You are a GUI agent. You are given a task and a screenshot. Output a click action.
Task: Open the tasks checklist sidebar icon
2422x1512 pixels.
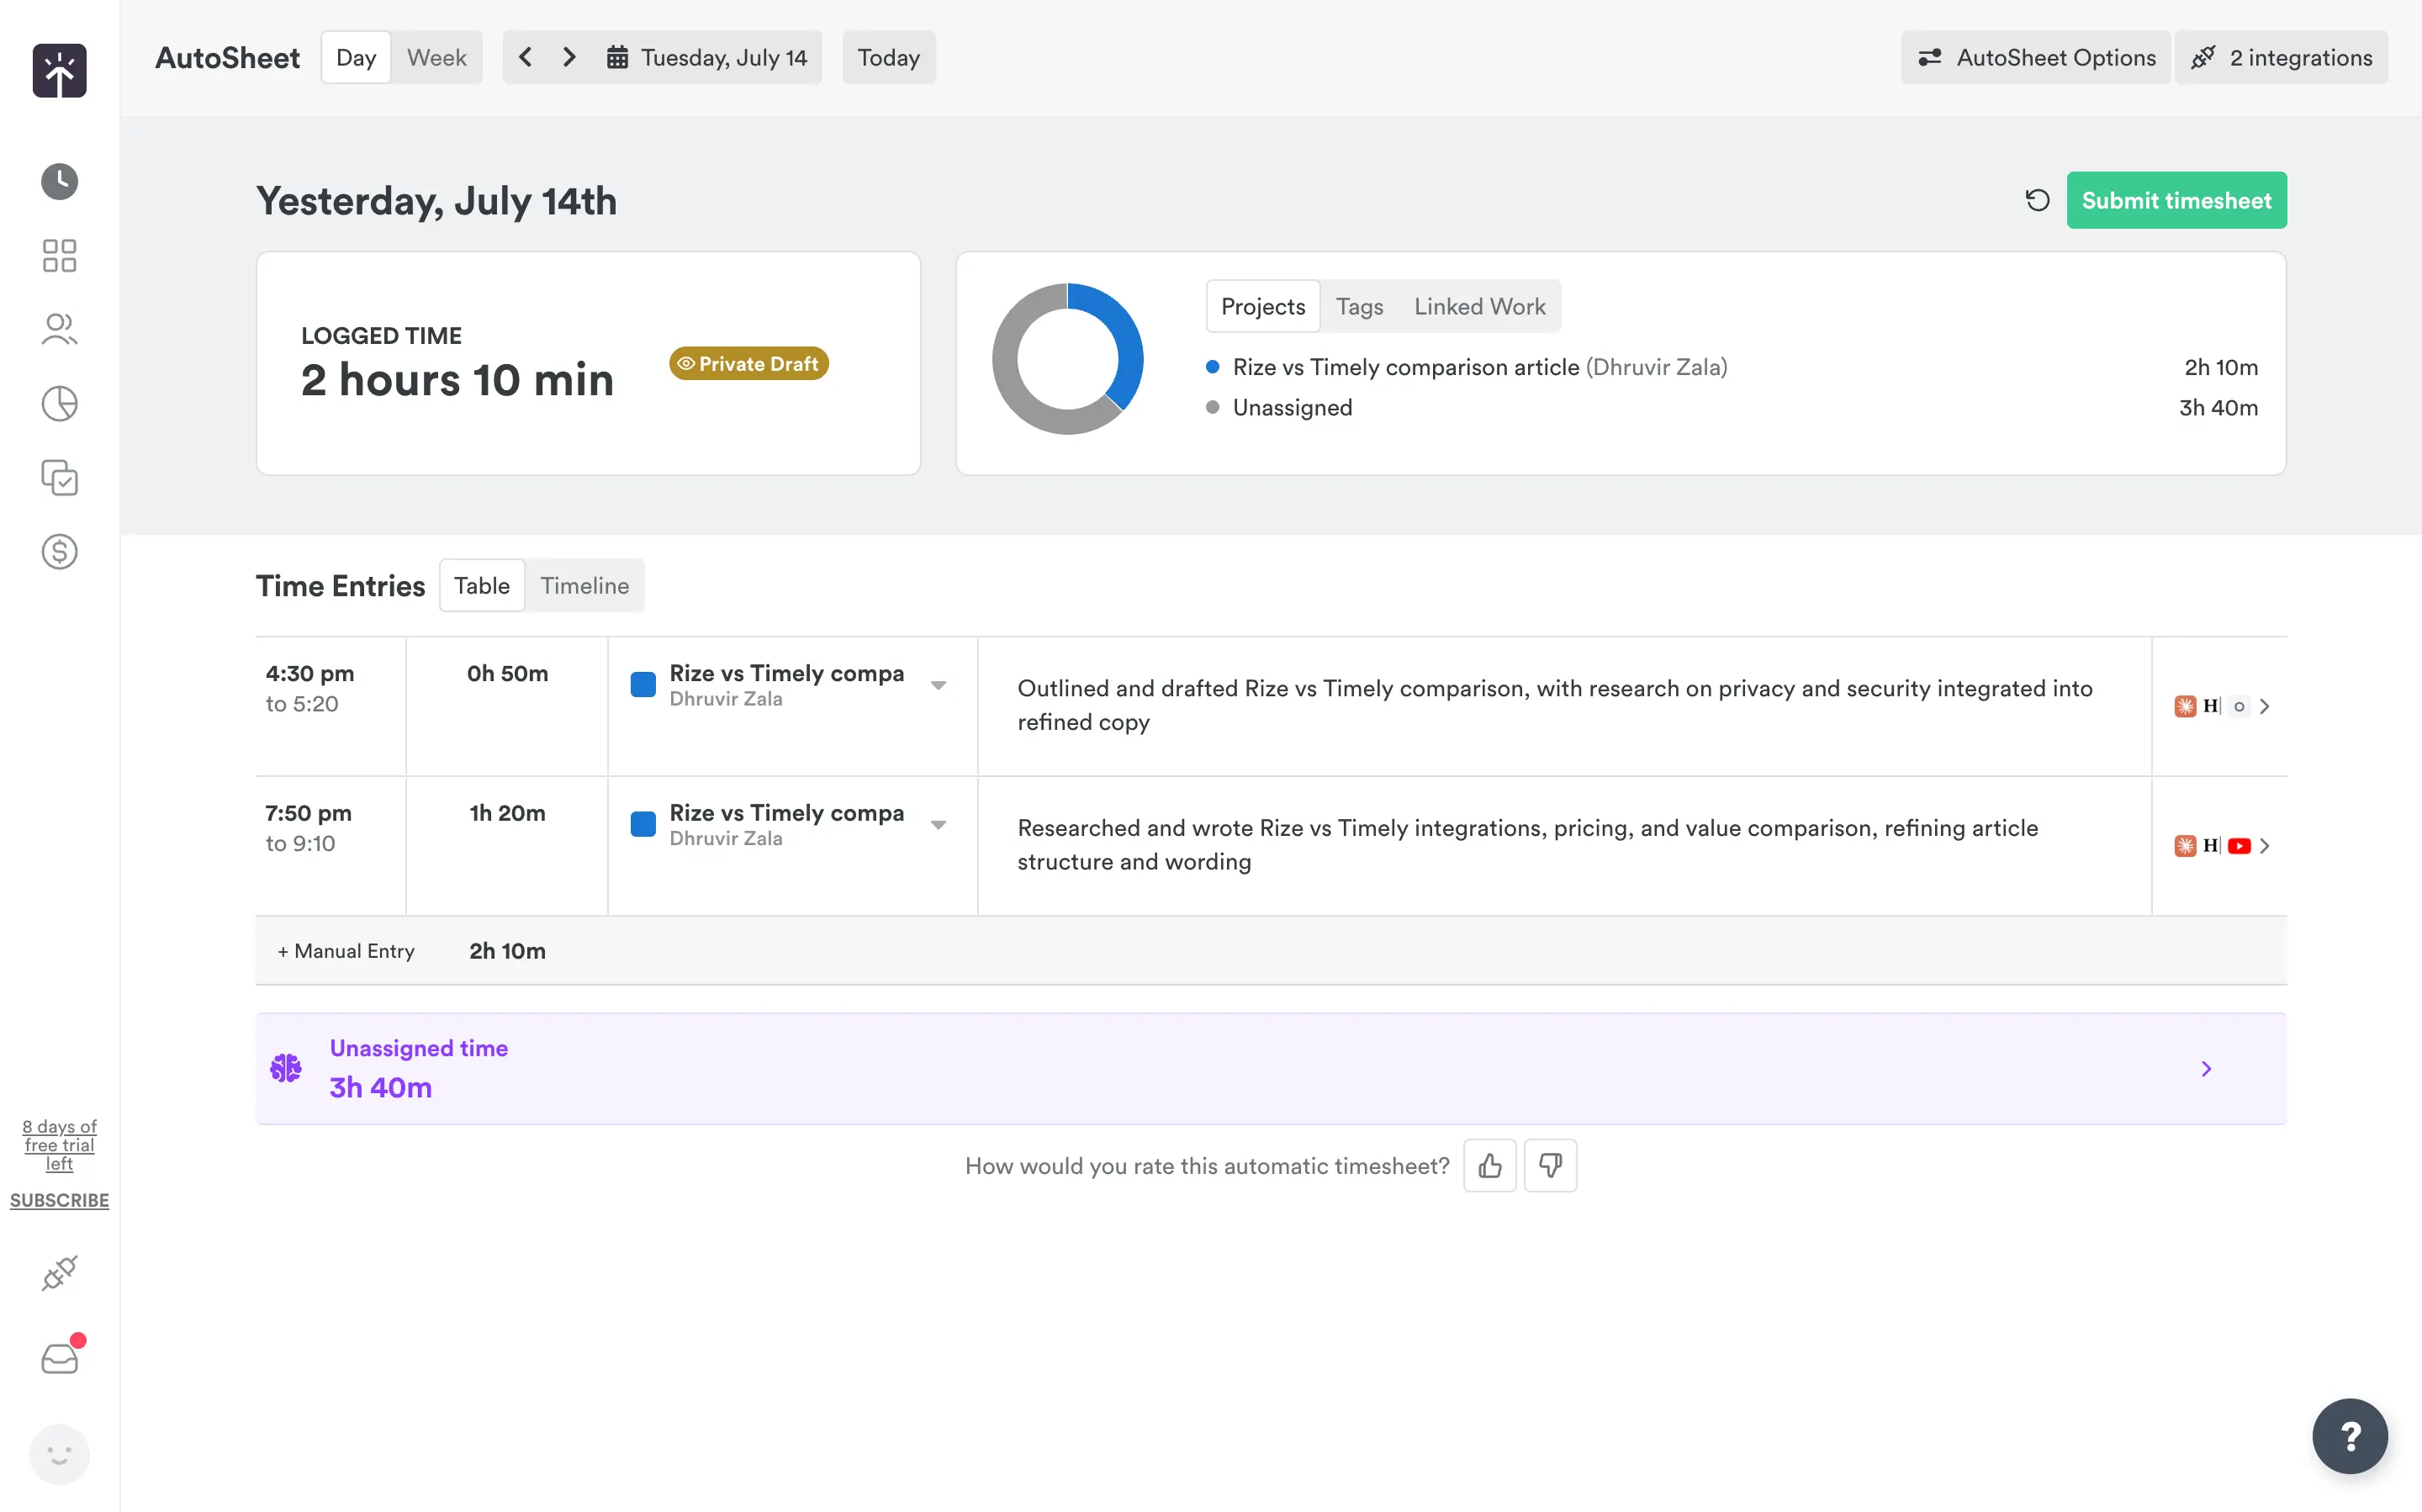59,477
